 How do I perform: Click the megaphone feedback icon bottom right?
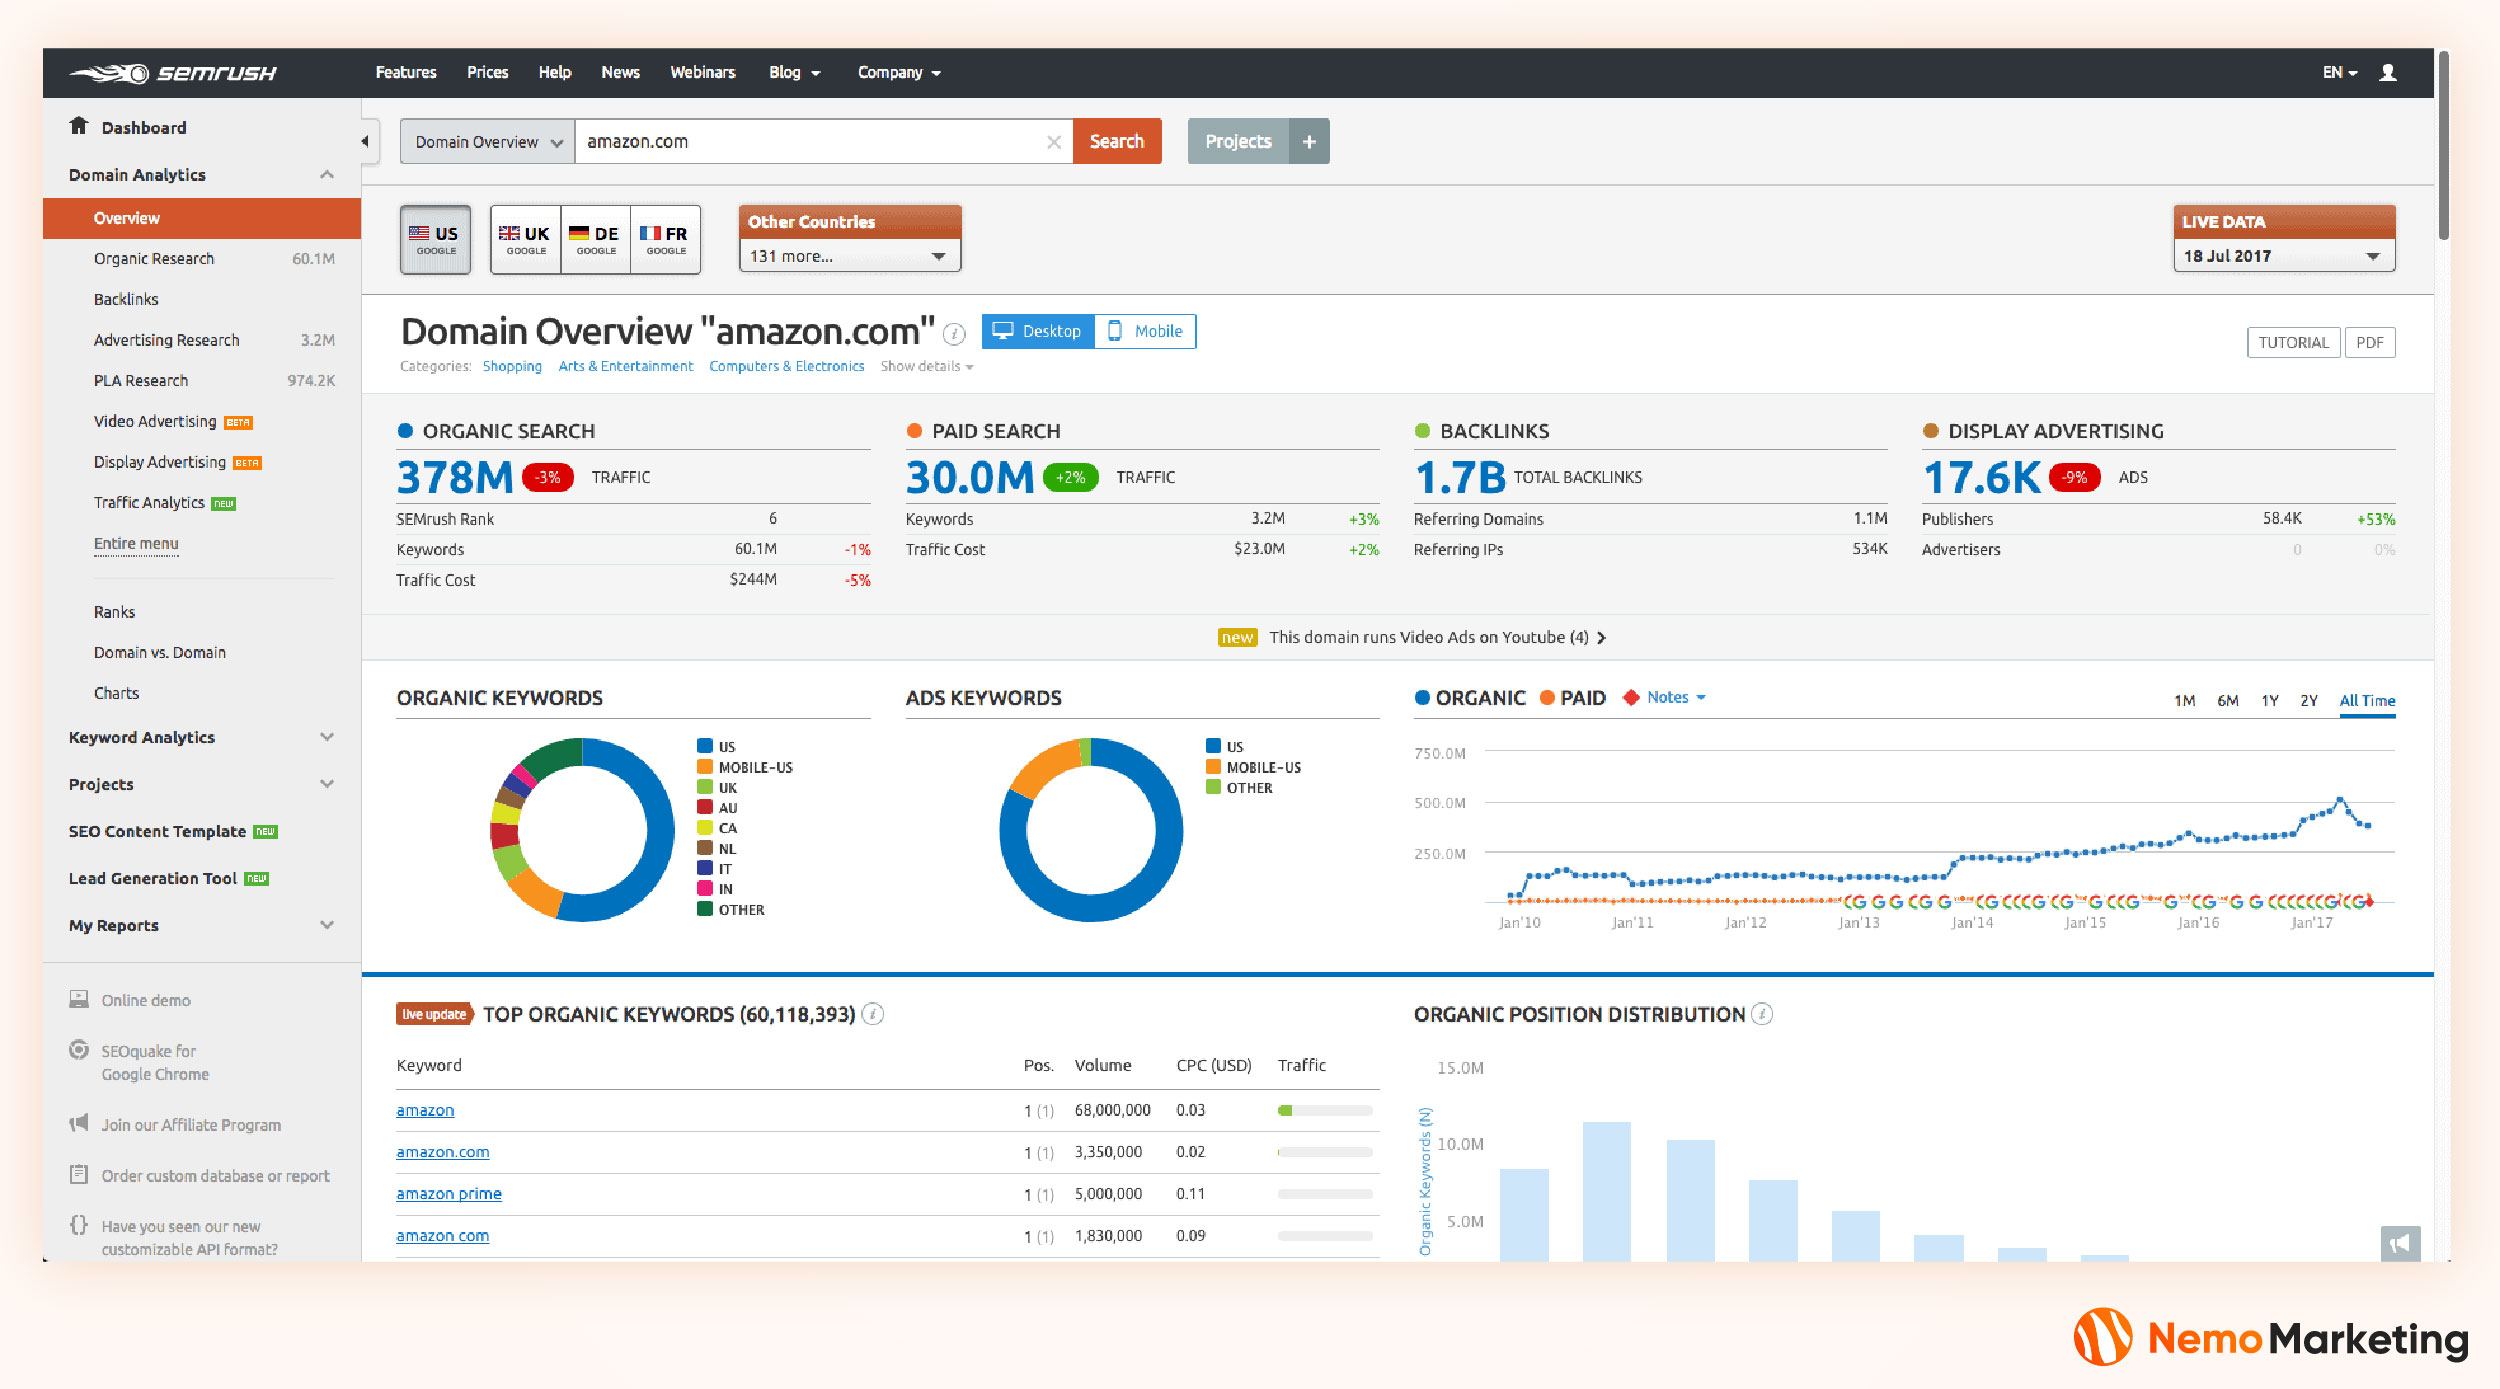[2399, 1243]
